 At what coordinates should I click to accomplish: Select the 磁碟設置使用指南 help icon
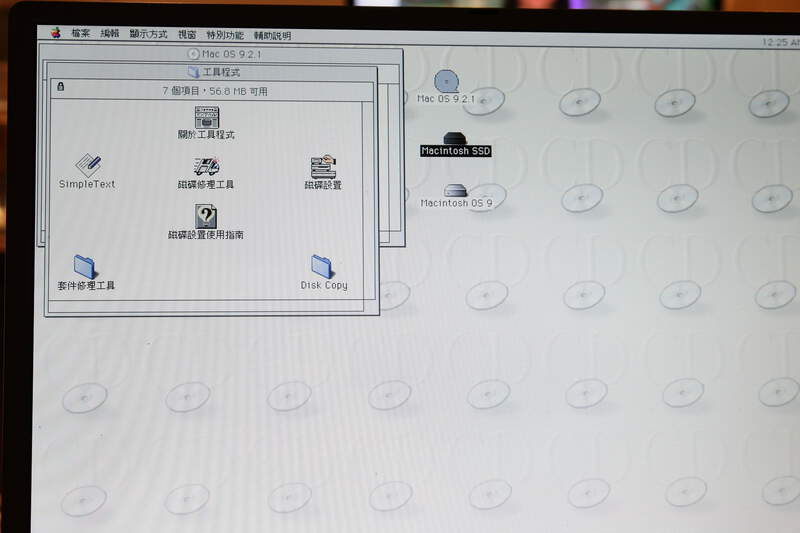coord(206,216)
